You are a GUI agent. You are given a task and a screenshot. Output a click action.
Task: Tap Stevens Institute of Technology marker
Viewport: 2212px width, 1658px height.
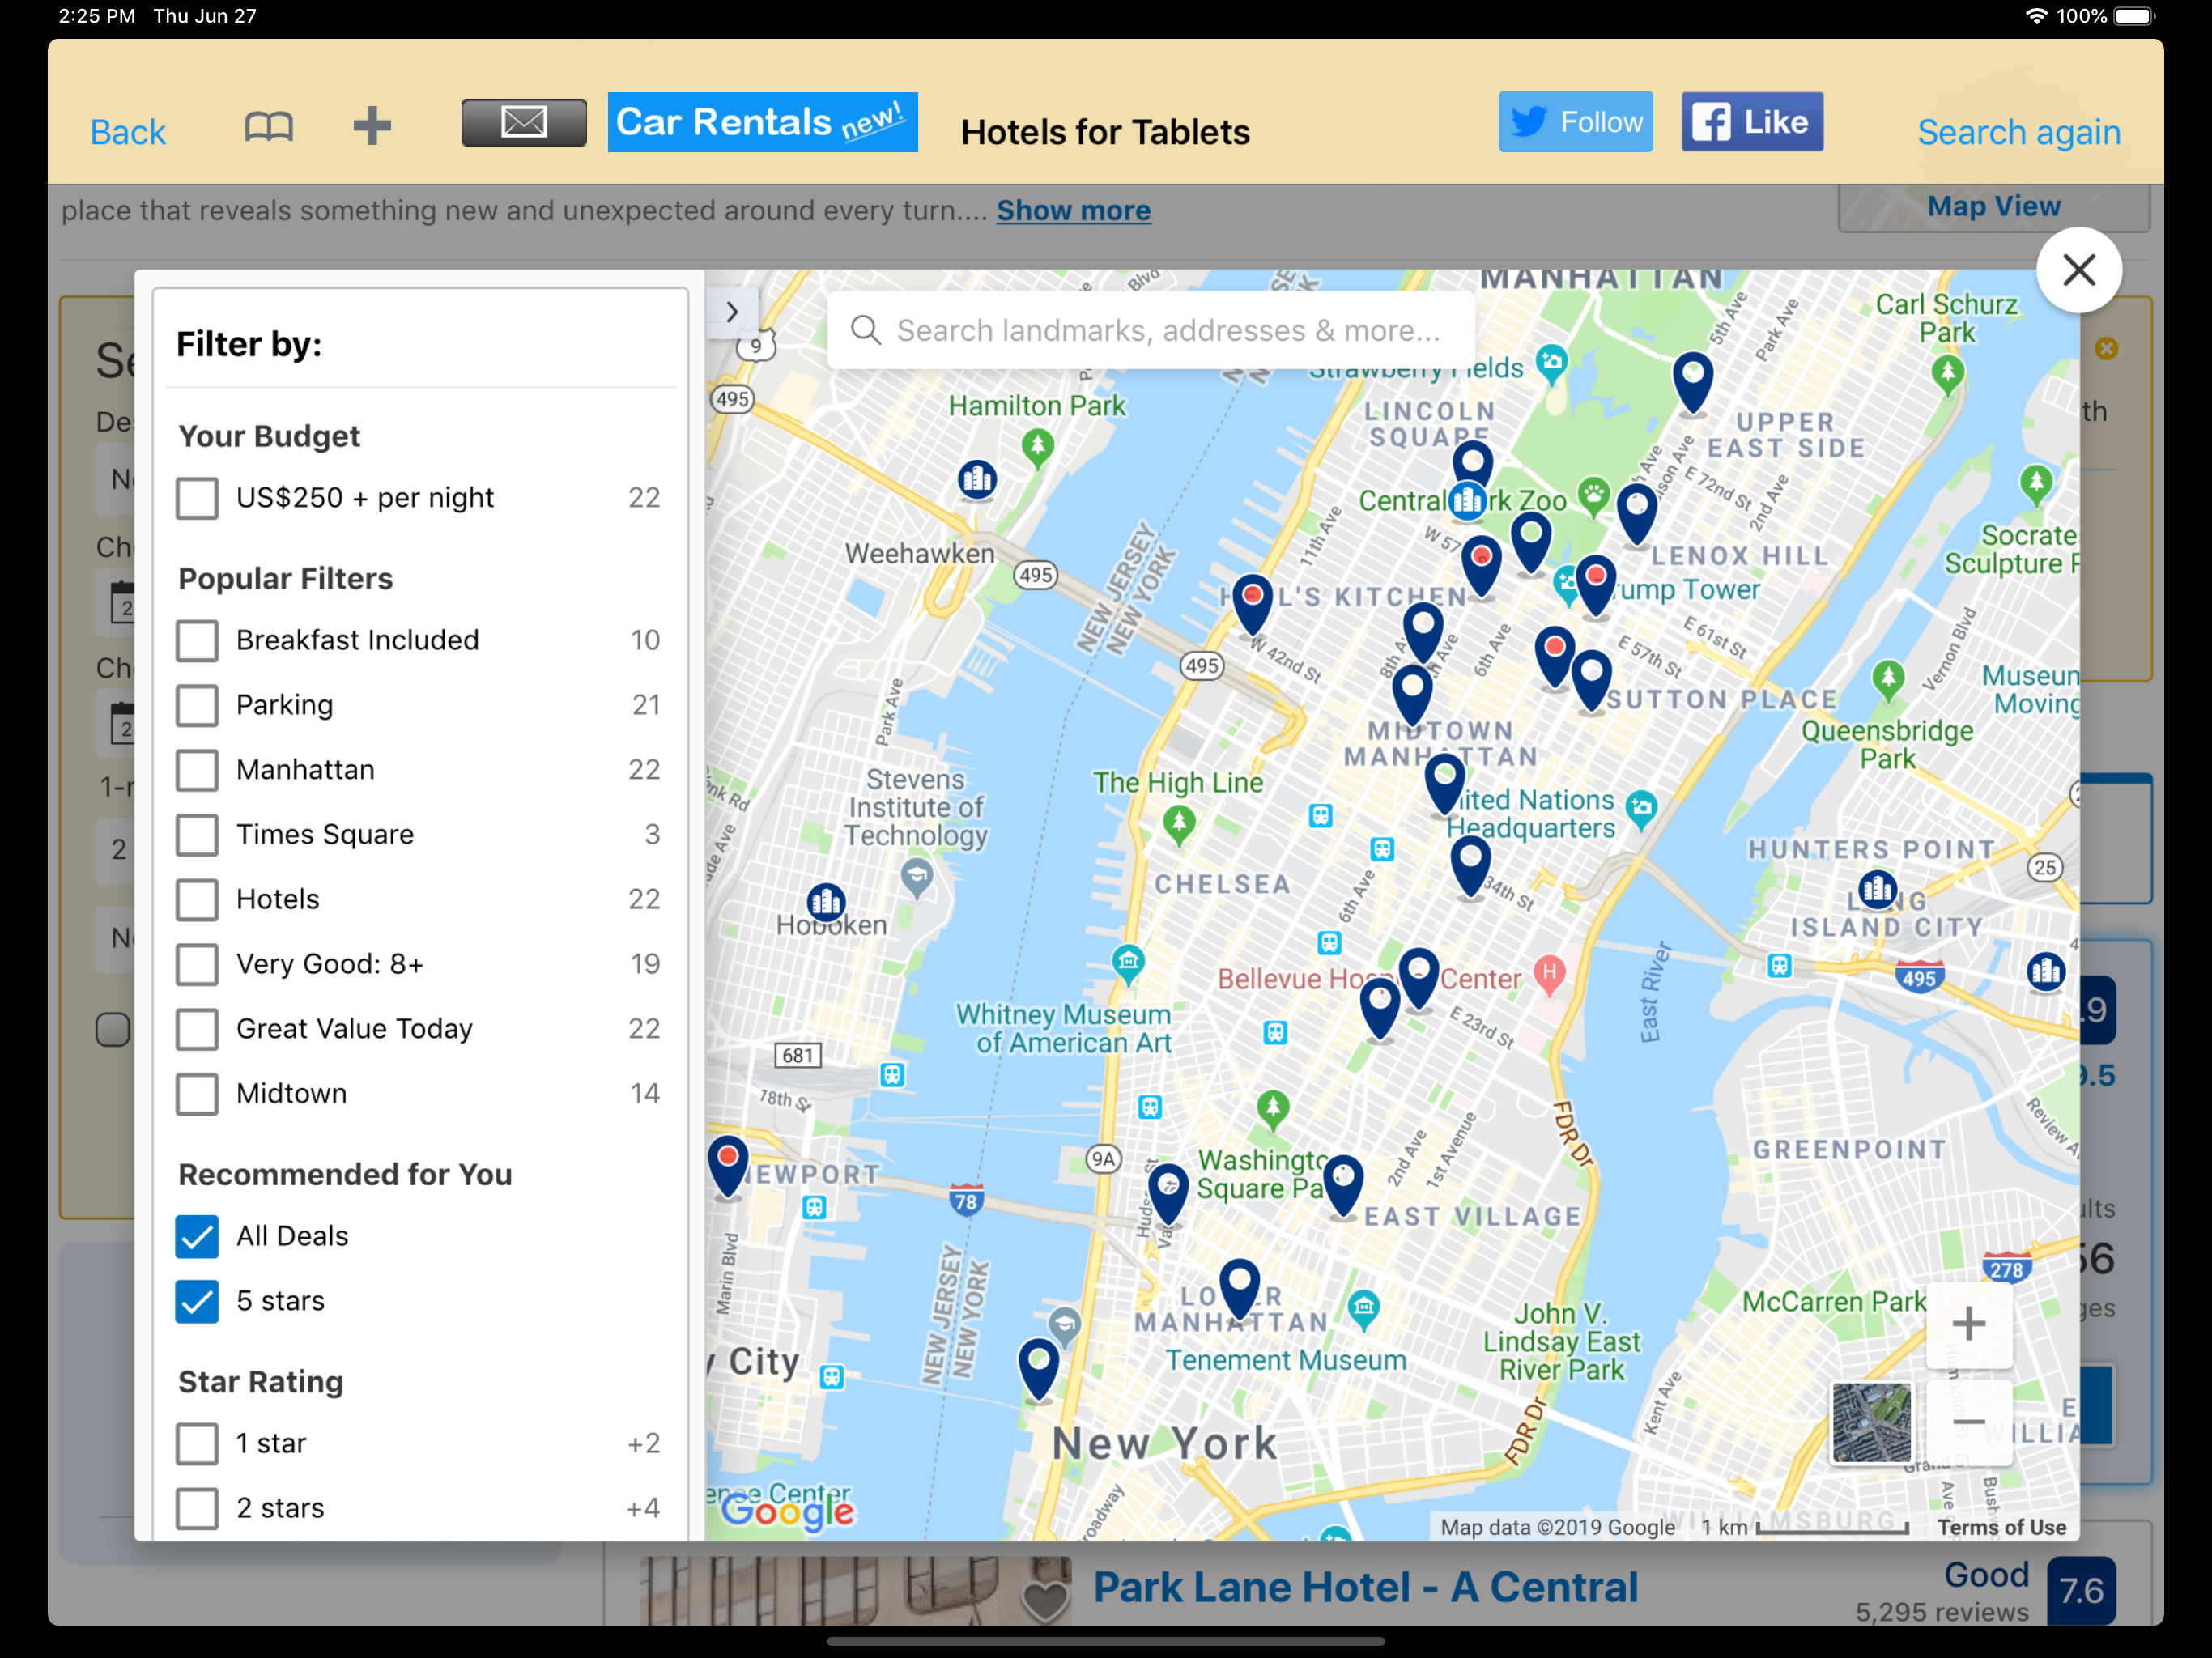[916, 878]
